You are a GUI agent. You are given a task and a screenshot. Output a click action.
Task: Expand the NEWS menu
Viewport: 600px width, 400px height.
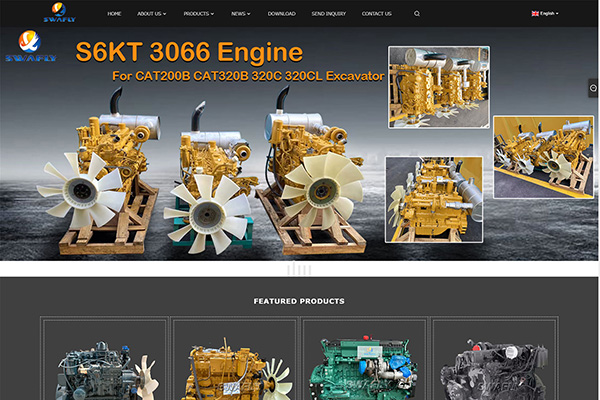(x=240, y=14)
